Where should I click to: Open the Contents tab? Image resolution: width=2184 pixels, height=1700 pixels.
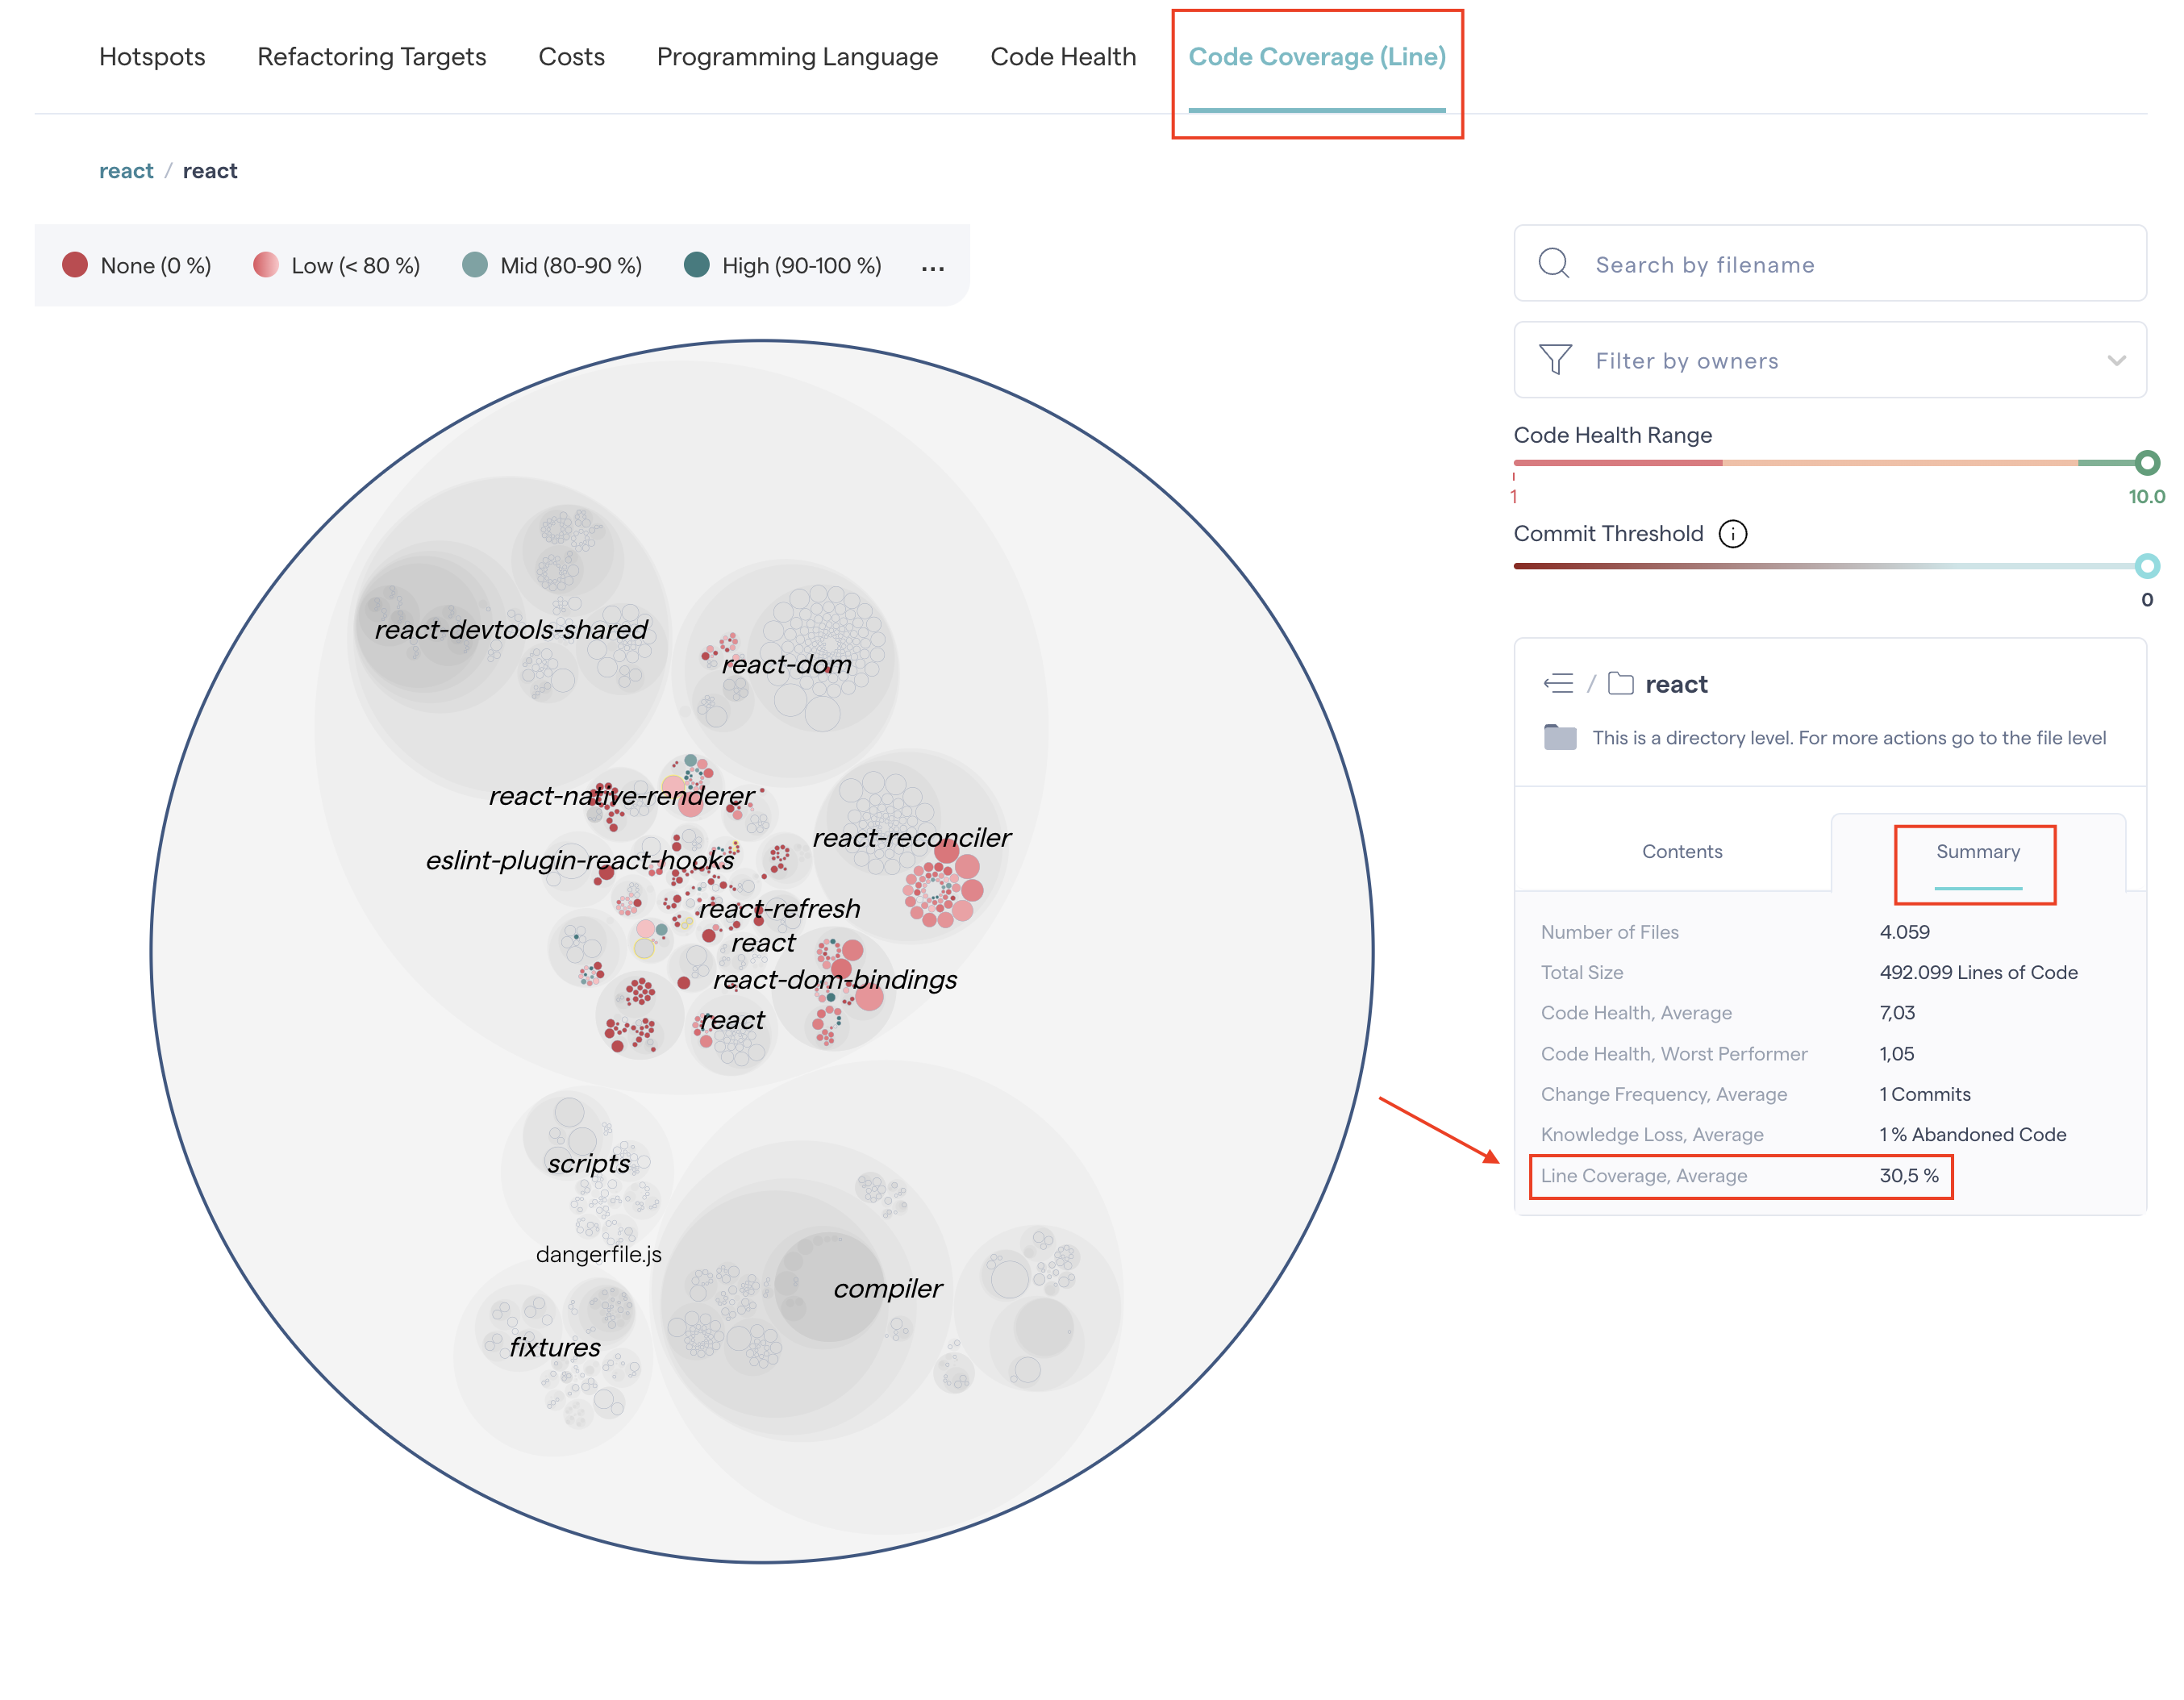coord(1682,852)
